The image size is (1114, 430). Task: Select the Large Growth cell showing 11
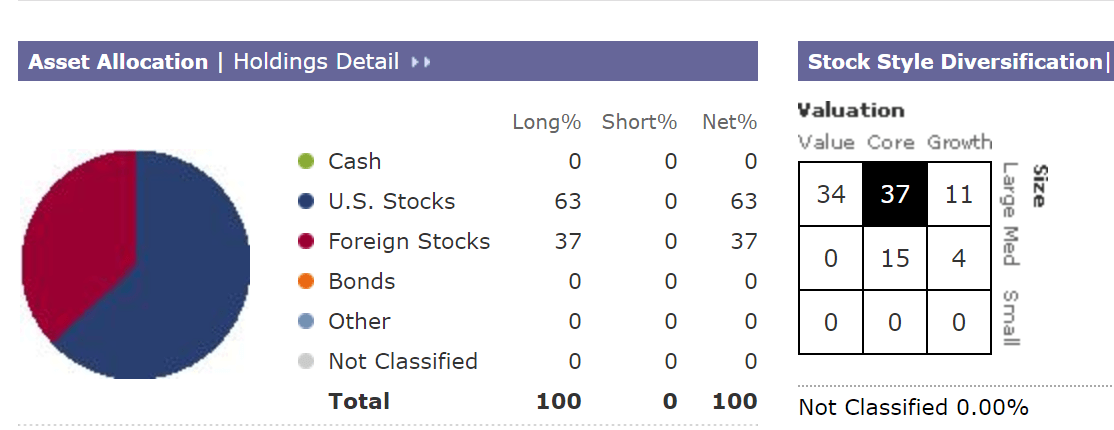[958, 194]
